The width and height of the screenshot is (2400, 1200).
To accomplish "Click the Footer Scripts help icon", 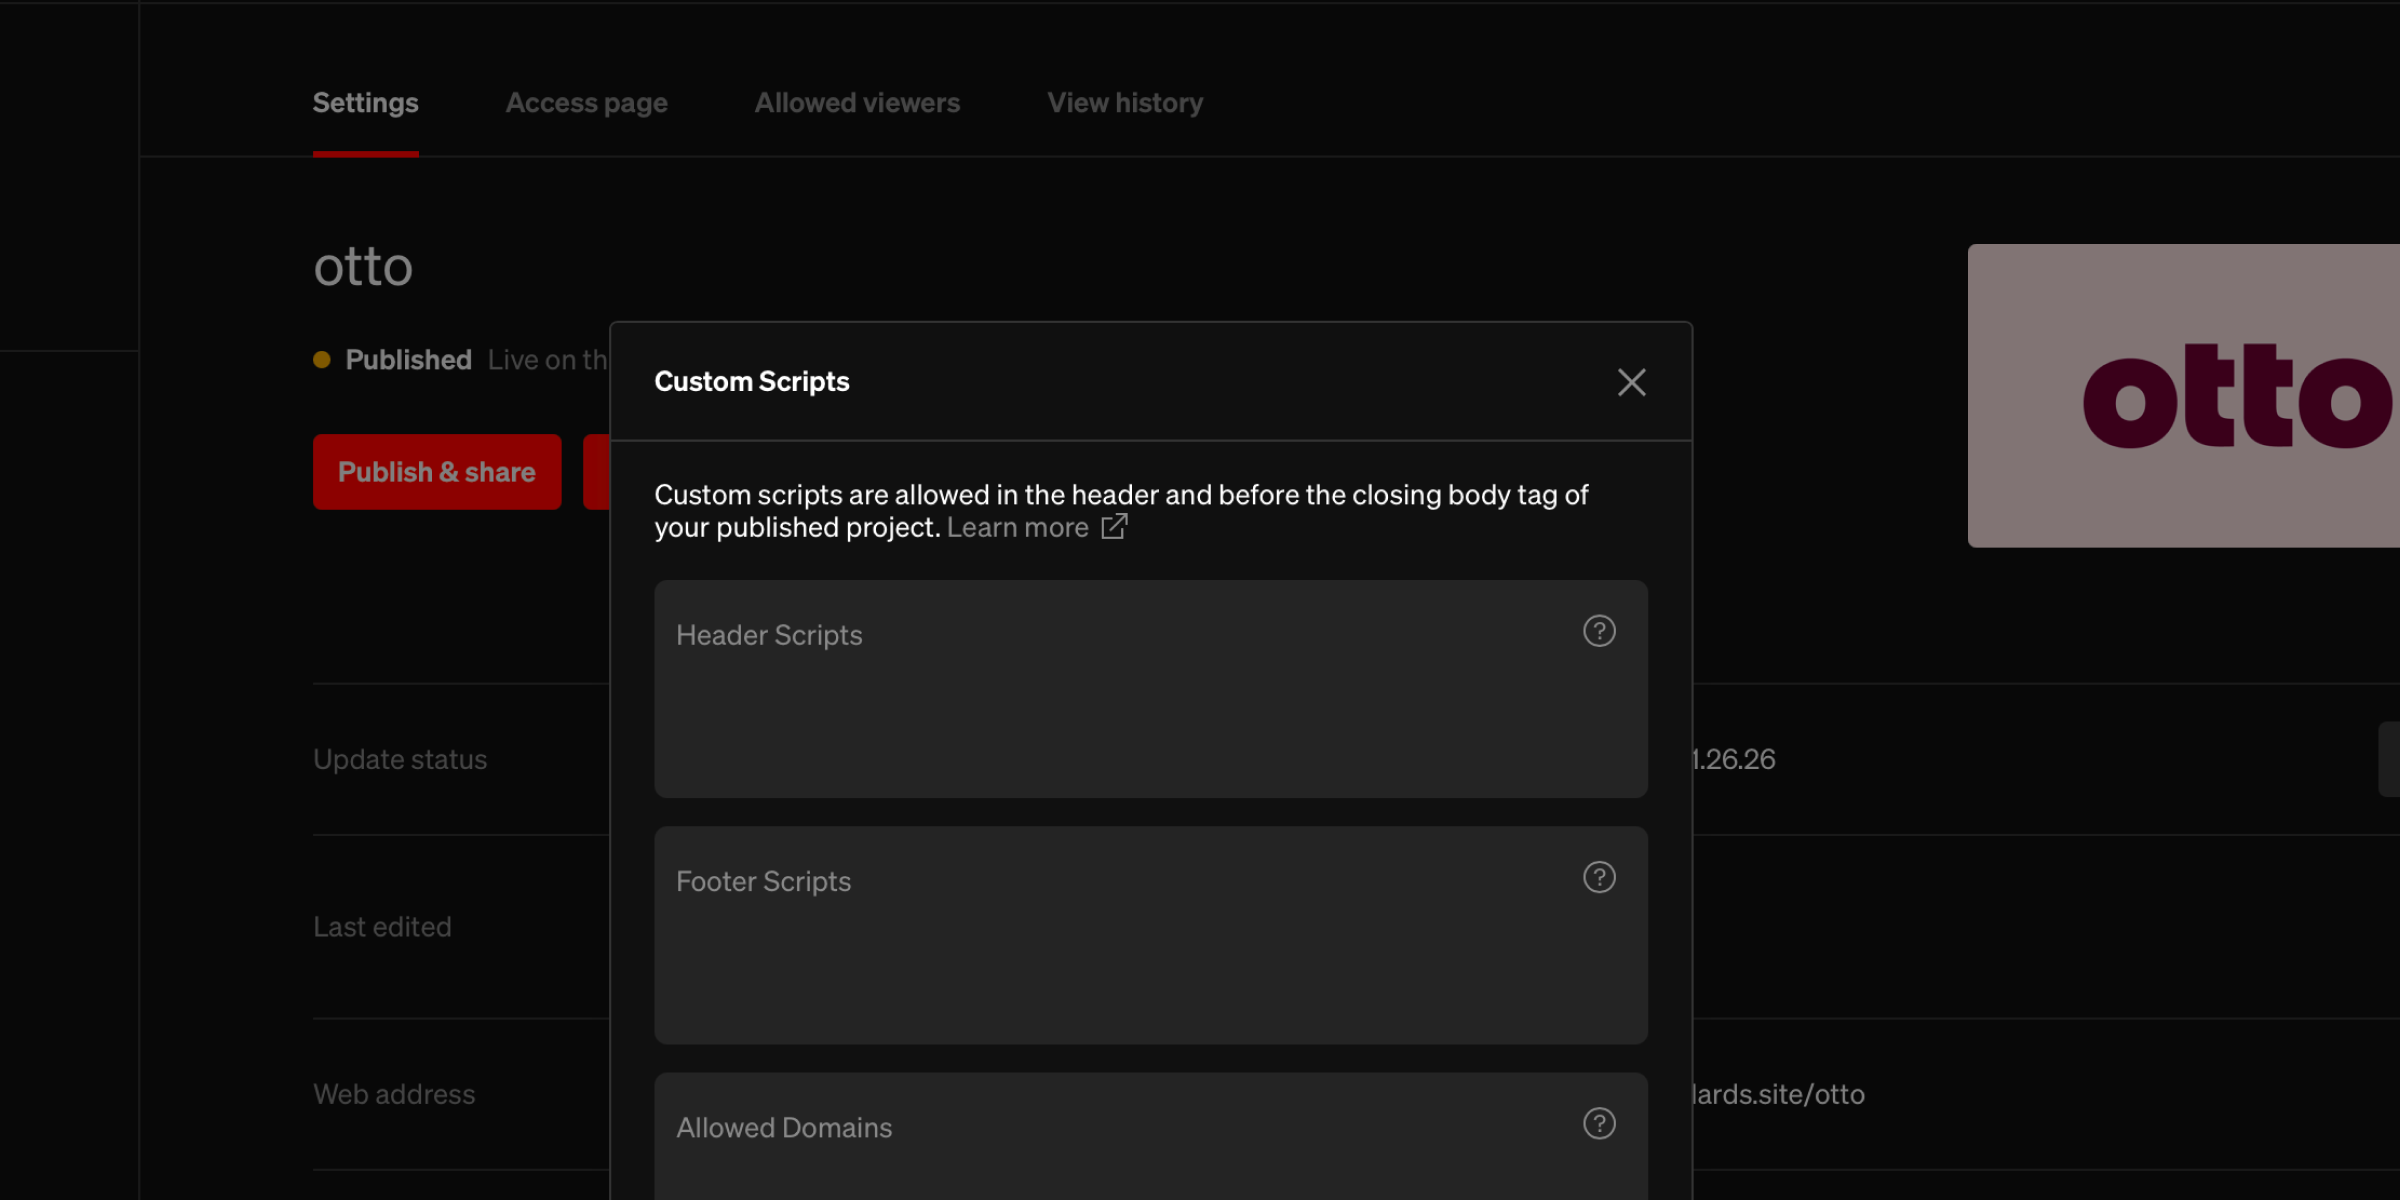I will (x=1598, y=878).
